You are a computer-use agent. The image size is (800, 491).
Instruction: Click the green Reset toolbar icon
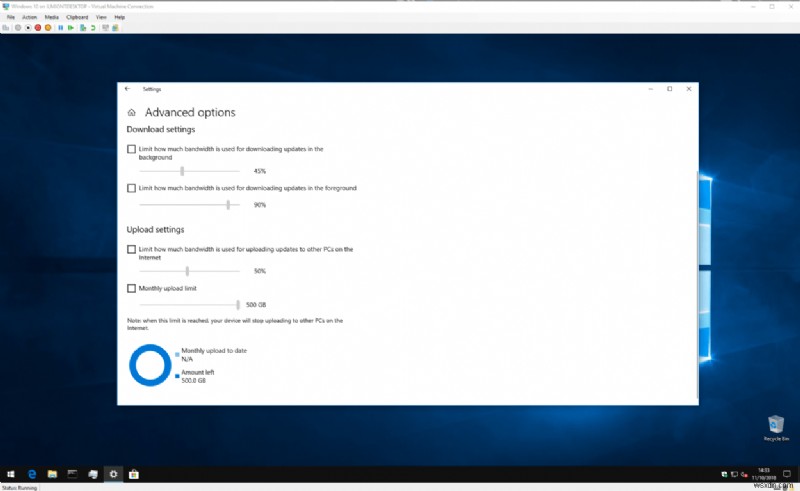tap(71, 28)
